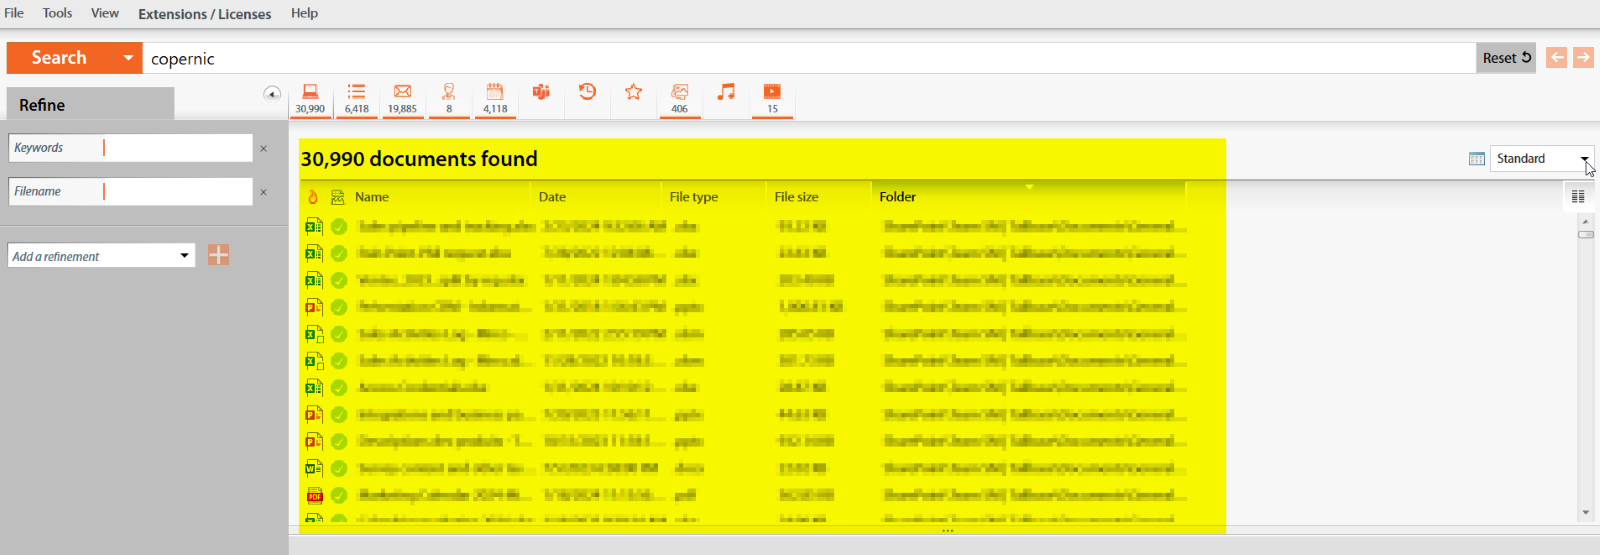Sort by the flame relevance column icon
Screen dimensions: 1600x555
313,197
